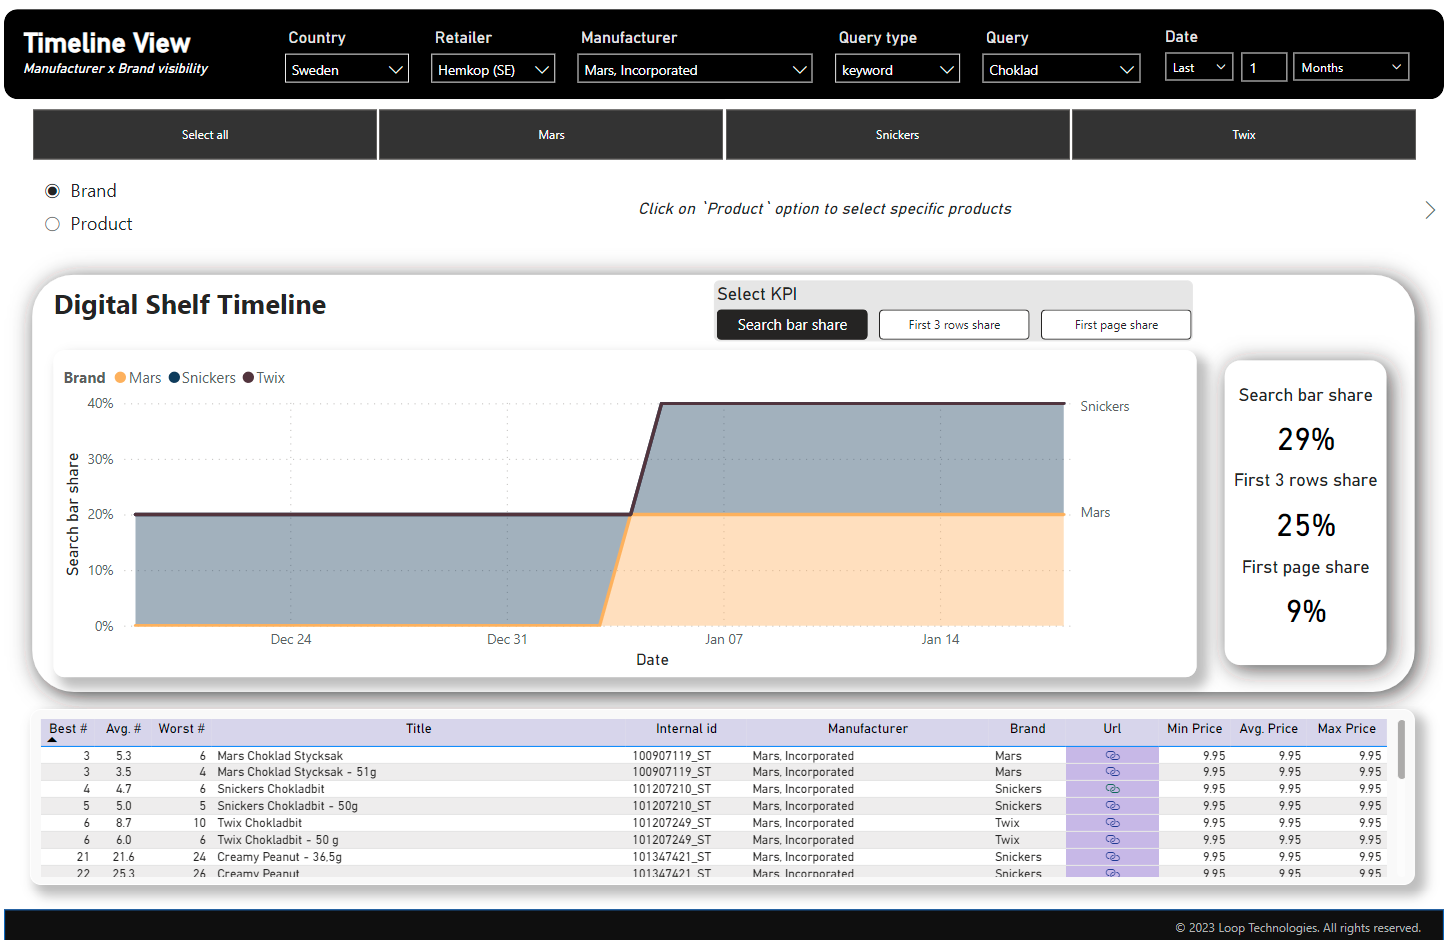
Task: Switch KPI to First 3 rows share
Action: 954,325
